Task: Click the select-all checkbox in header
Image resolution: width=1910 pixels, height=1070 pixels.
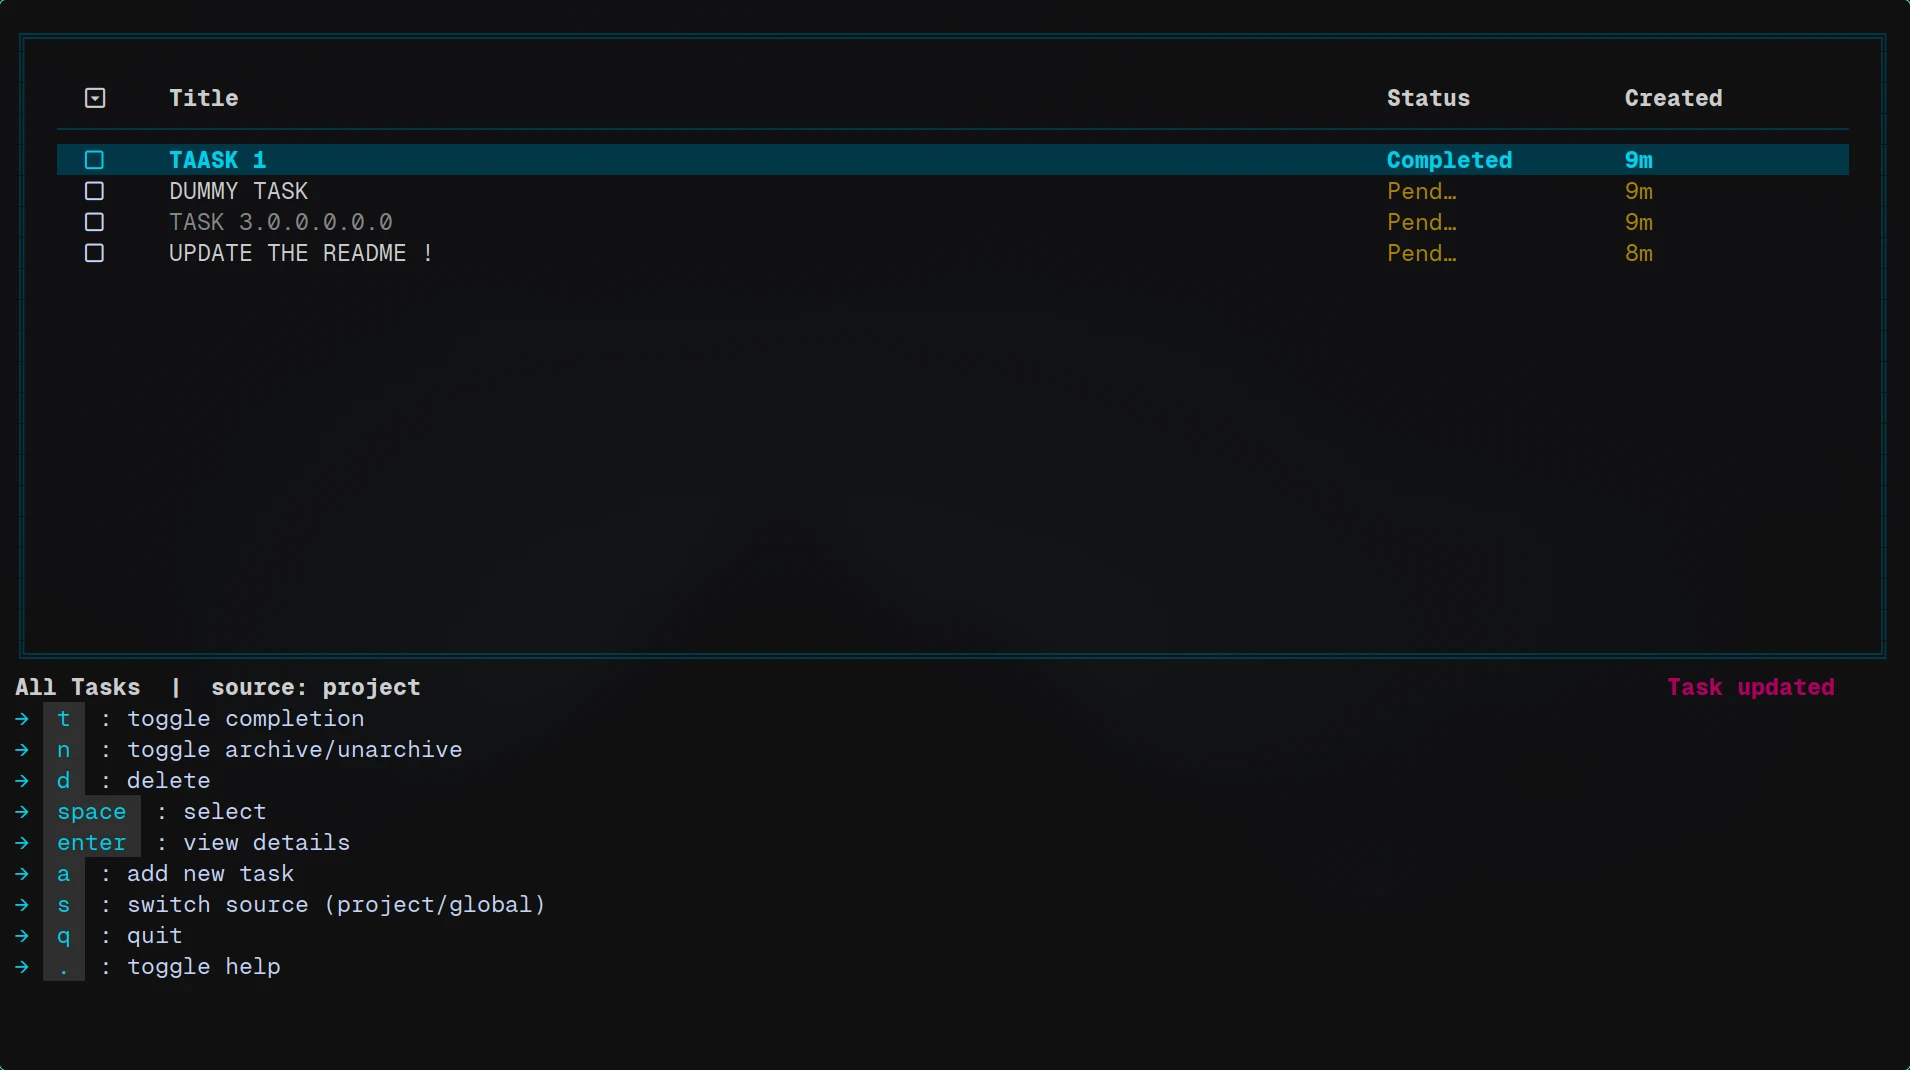Action: pyautogui.click(x=95, y=98)
